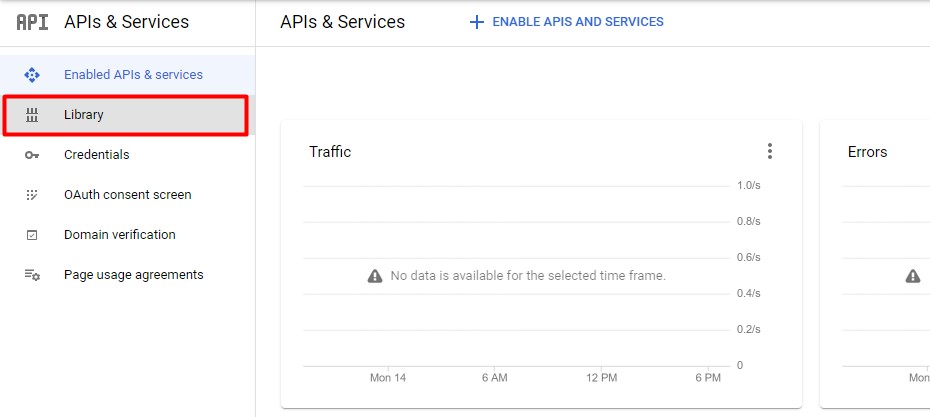Click the Page usage agreements icon
This screenshot has width=930, height=417.
tap(32, 275)
